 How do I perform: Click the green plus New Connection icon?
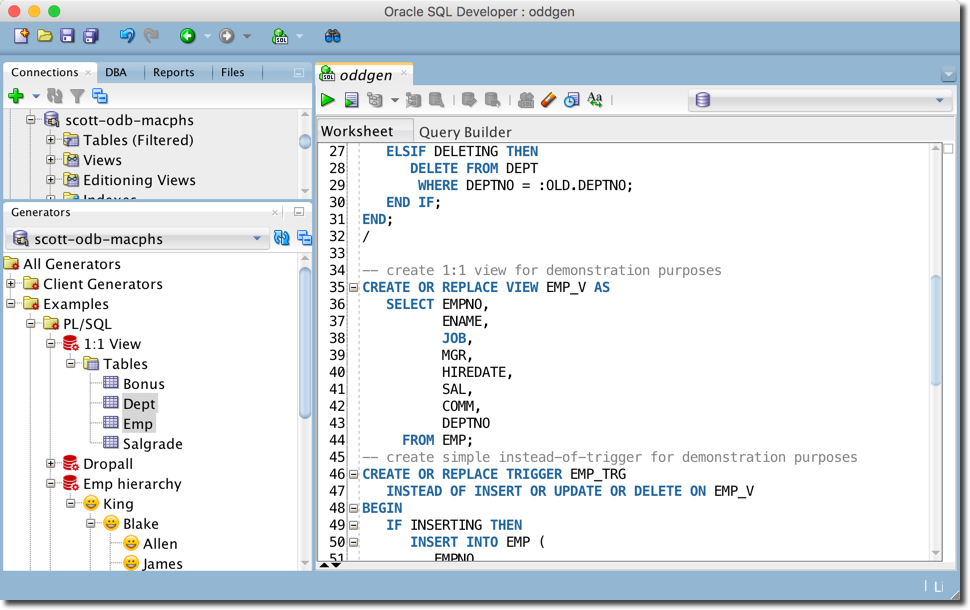[15, 96]
